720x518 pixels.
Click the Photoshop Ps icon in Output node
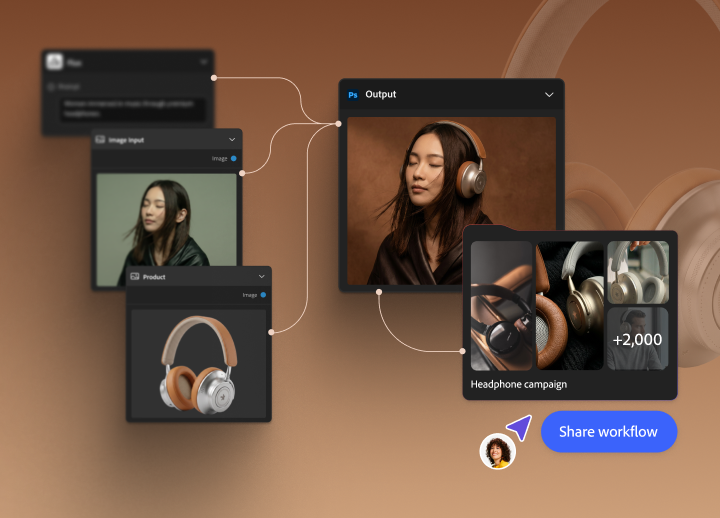pyautogui.click(x=353, y=95)
